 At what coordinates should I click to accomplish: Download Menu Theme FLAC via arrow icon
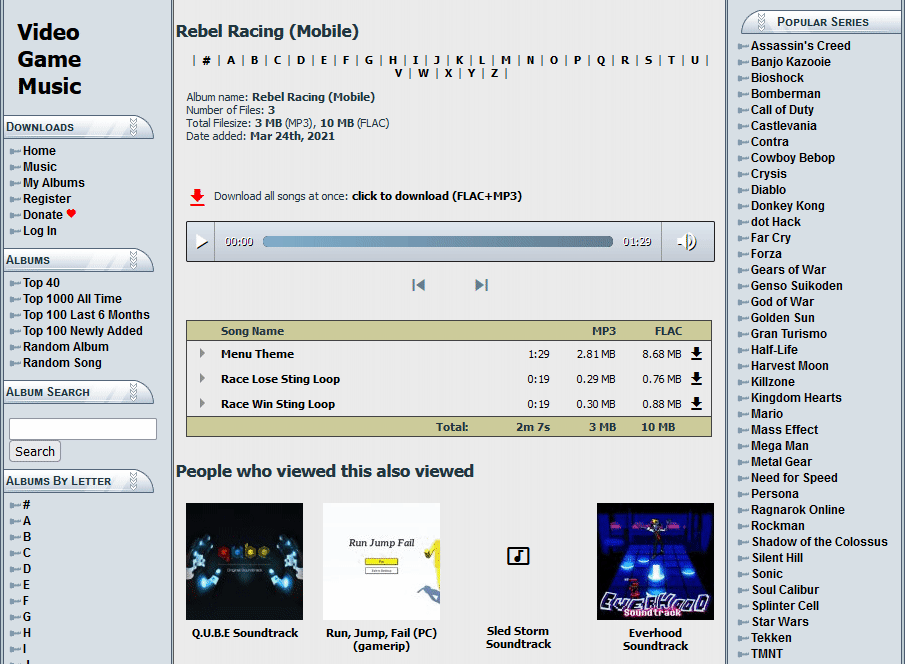697,353
